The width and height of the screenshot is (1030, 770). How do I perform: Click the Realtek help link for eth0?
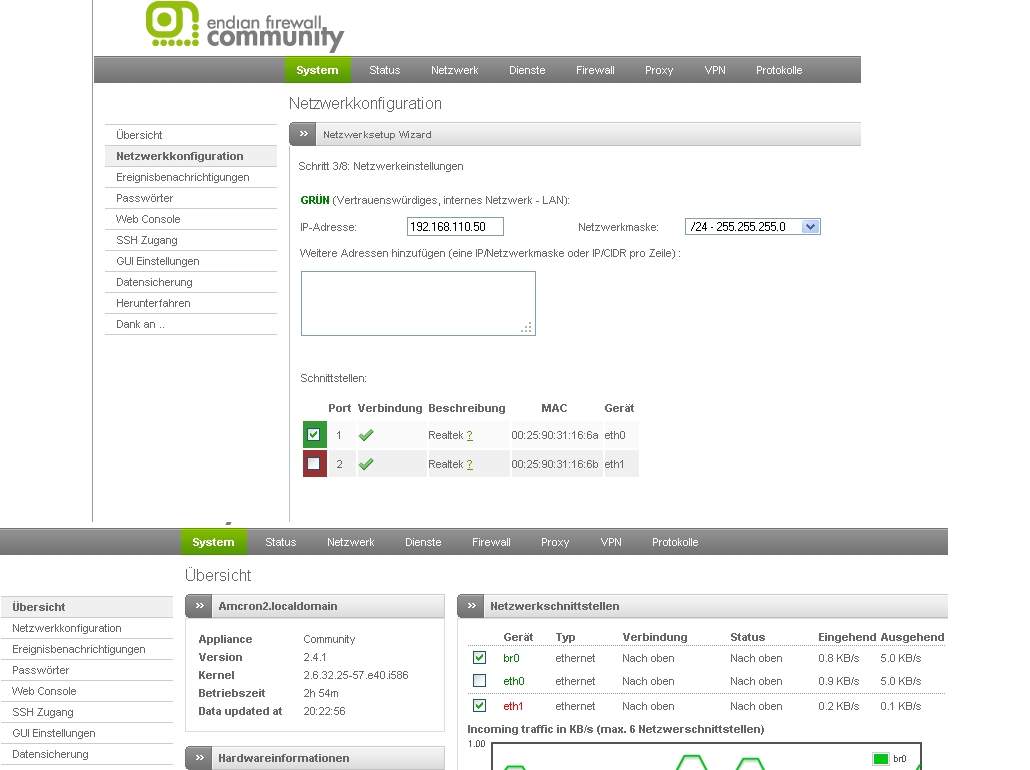pyautogui.click(x=469, y=436)
